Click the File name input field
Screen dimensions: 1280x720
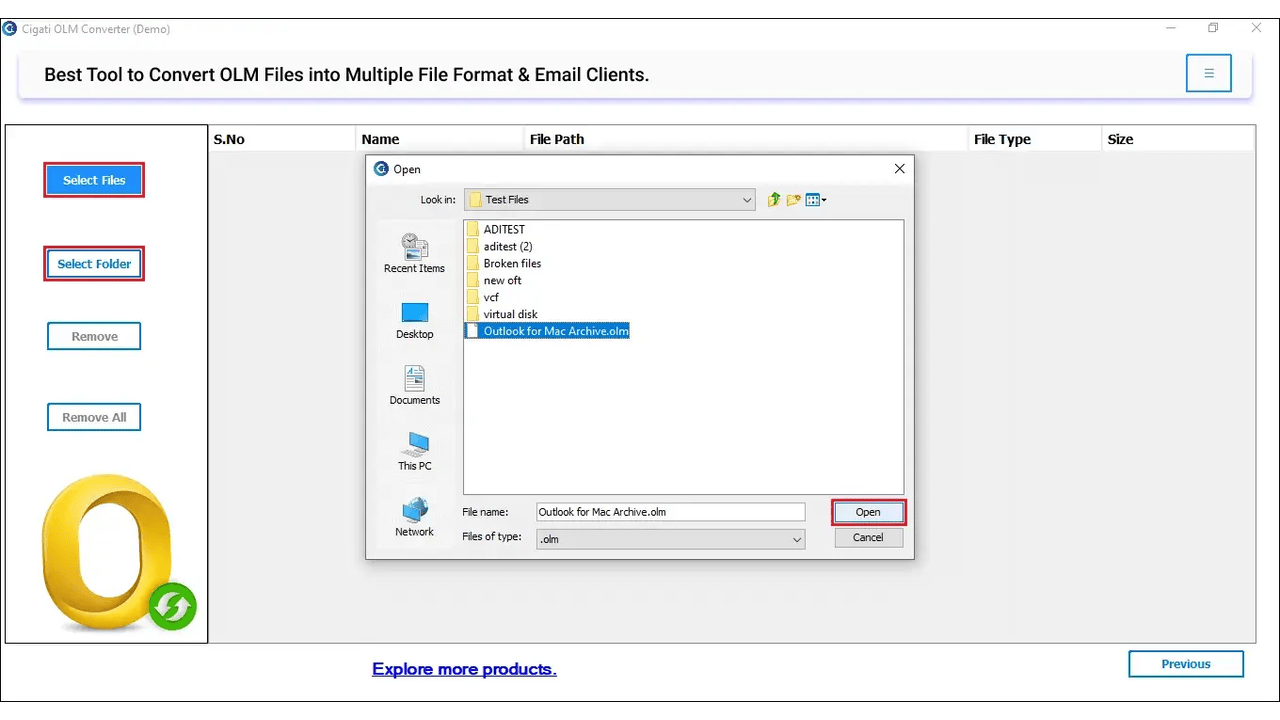click(670, 512)
